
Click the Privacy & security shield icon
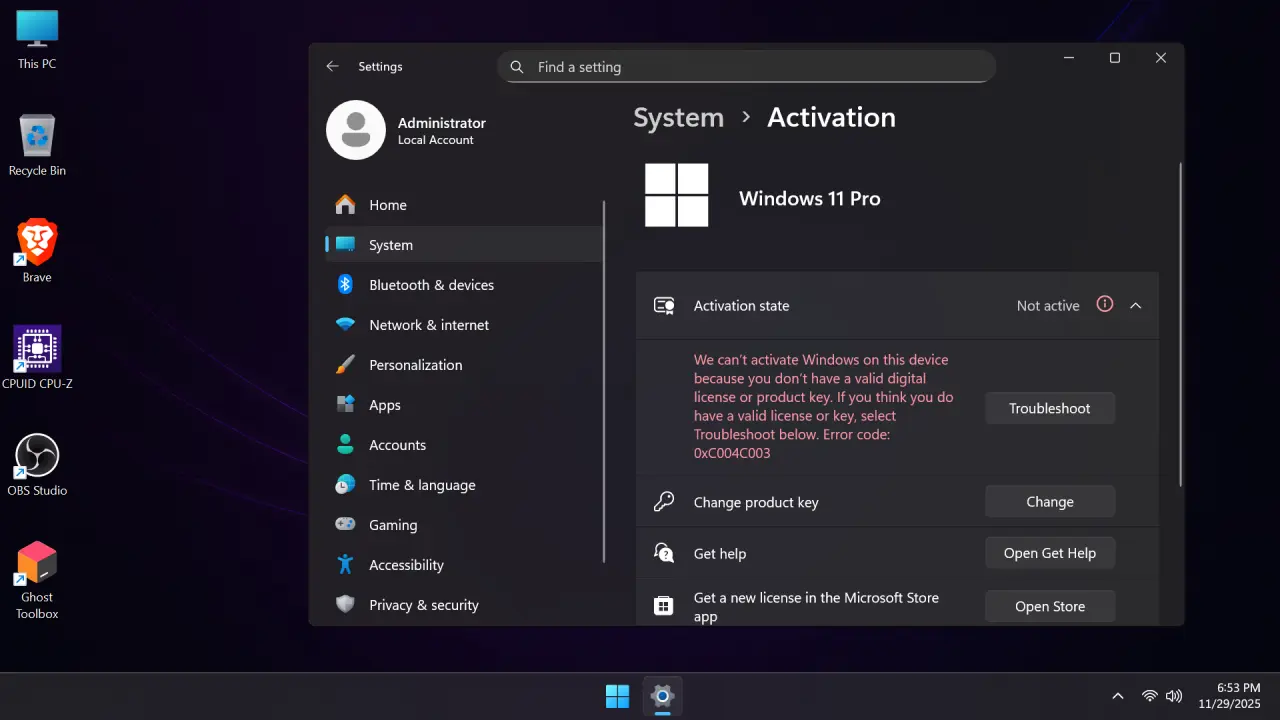345,605
